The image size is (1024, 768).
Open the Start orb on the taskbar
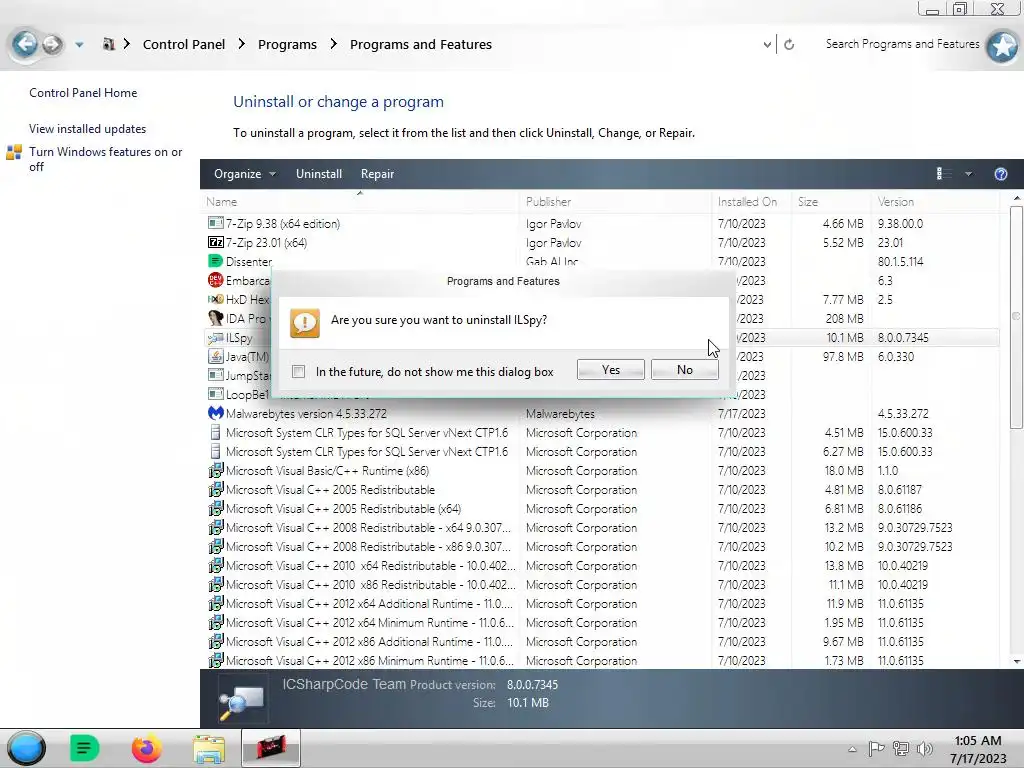point(26,748)
